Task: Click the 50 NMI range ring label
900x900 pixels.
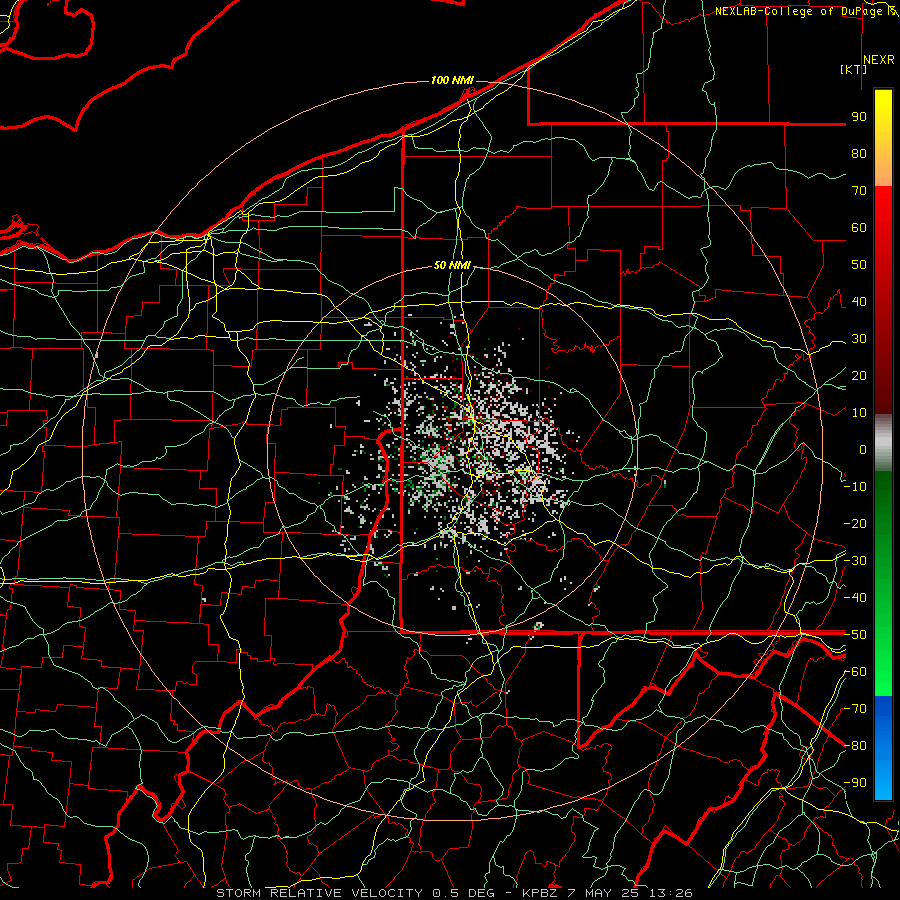Action: (x=452, y=265)
